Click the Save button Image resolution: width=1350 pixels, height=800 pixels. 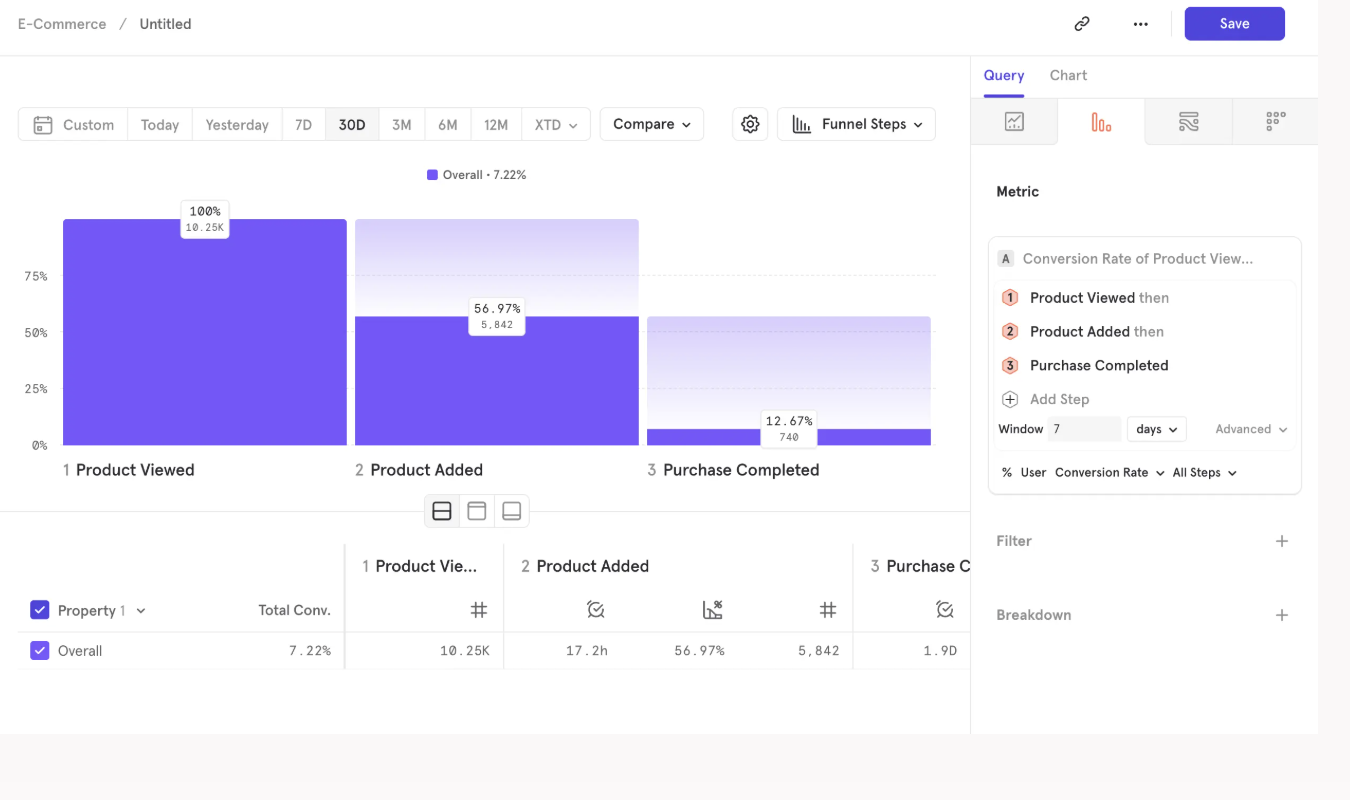coord(1234,23)
